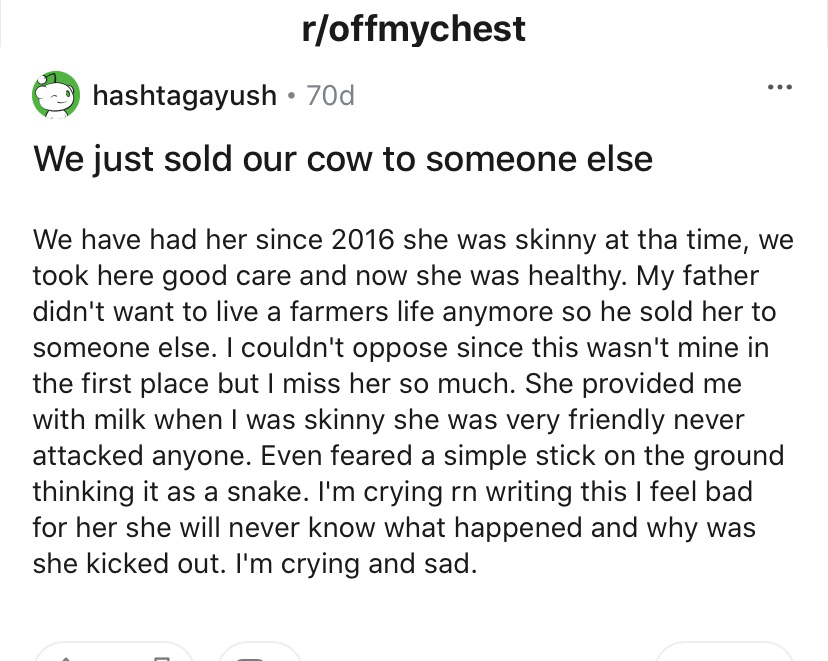
Task: Click the 70d post timestamp
Action: point(330,96)
